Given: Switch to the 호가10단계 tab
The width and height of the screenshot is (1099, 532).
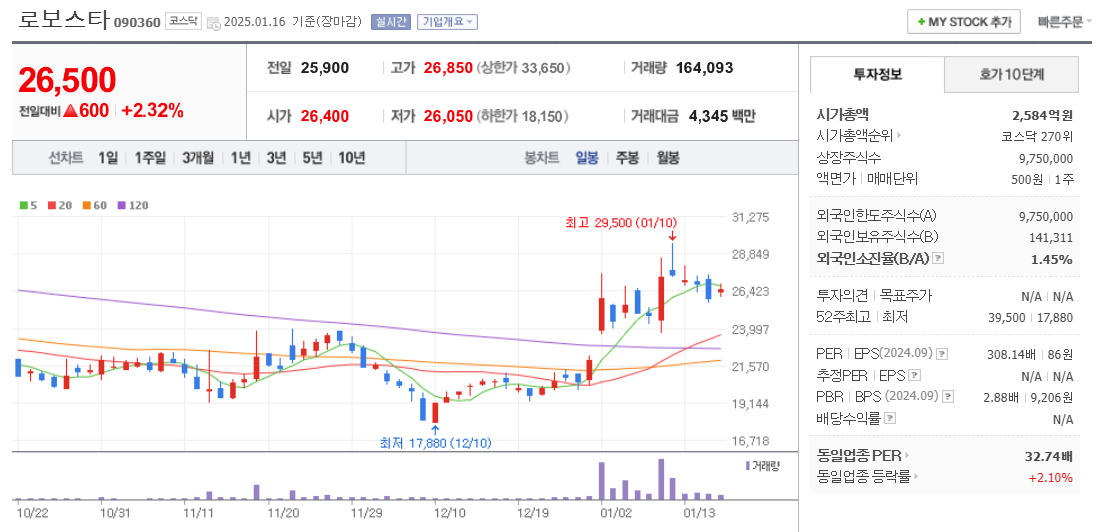Looking at the screenshot, I should click(1011, 74).
